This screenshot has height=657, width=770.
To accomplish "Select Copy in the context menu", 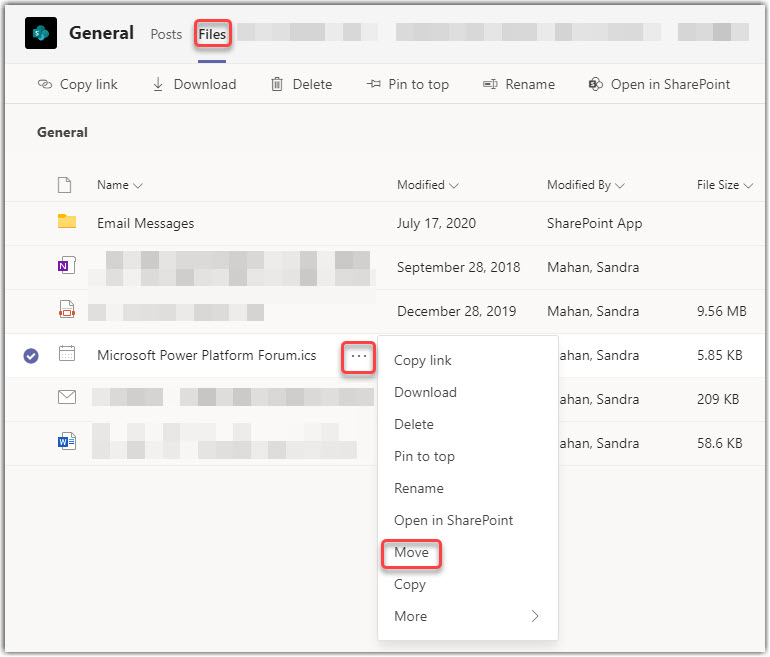I will click(x=410, y=584).
